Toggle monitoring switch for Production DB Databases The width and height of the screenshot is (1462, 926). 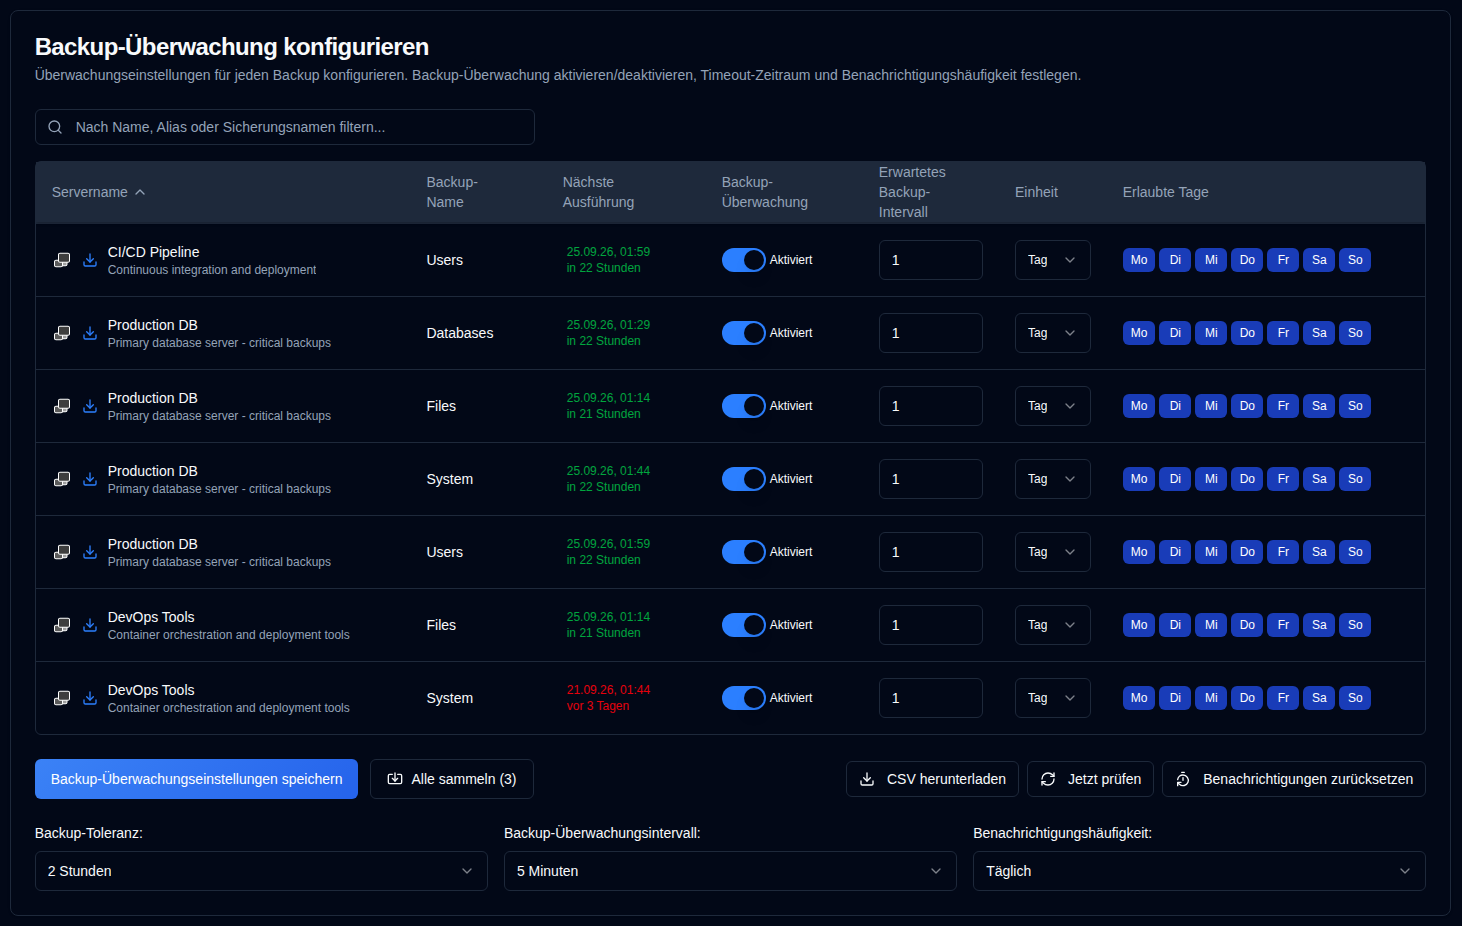coord(744,333)
